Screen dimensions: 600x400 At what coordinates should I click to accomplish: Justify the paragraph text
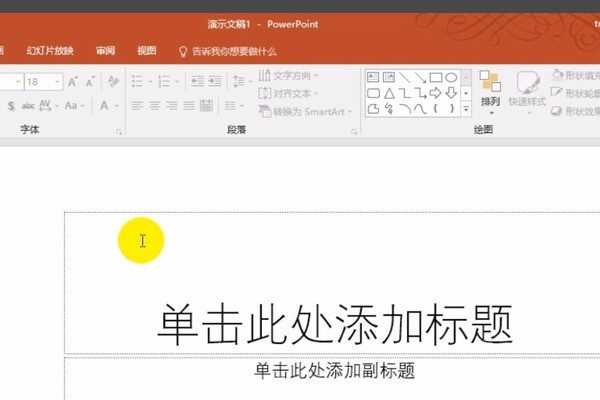click(189, 106)
